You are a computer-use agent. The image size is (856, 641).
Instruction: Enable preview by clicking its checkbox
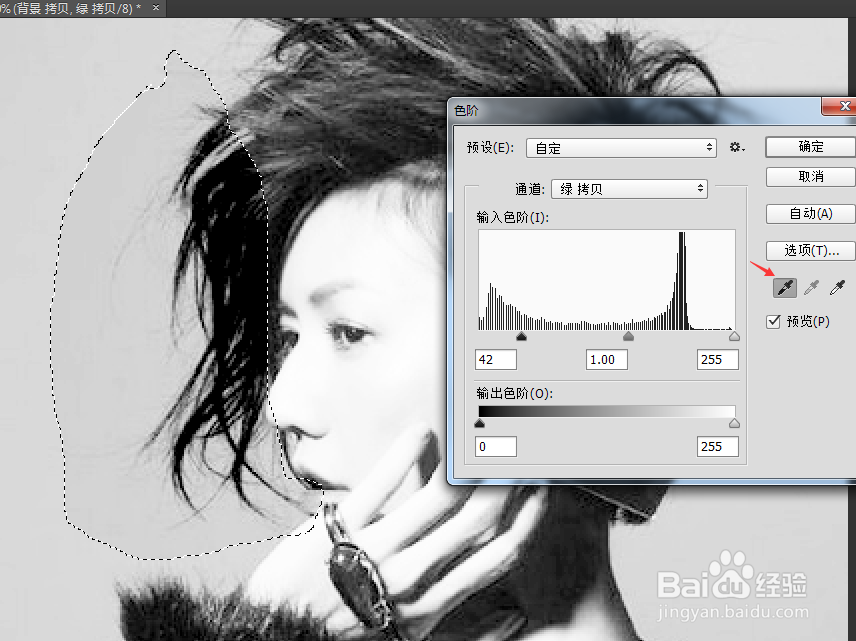pyautogui.click(x=773, y=321)
